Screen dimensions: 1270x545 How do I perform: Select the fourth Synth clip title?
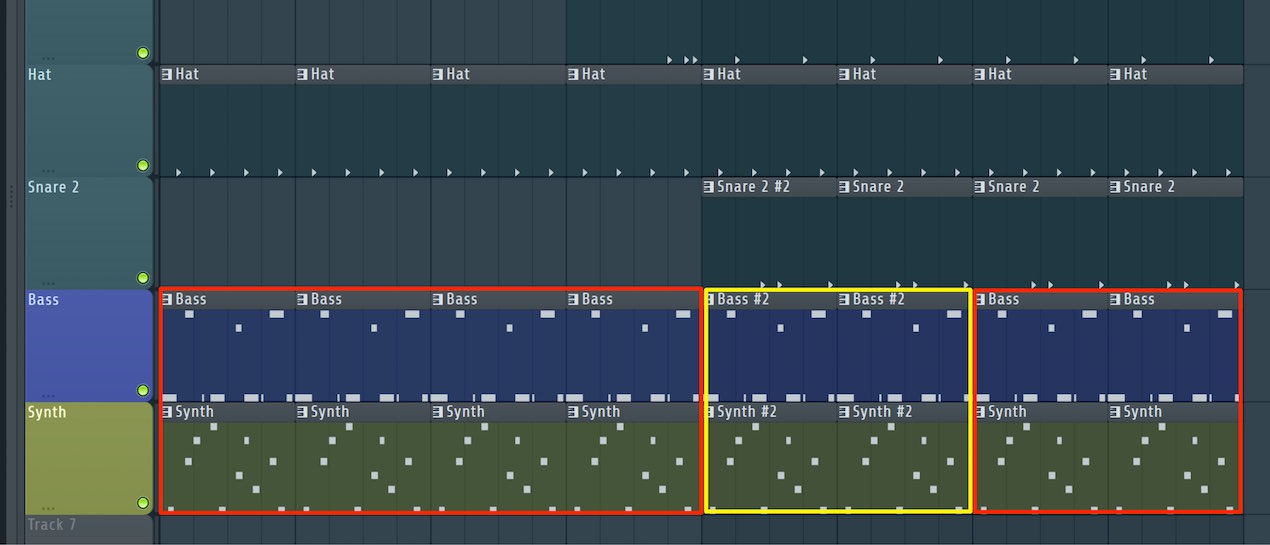coord(601,412)
